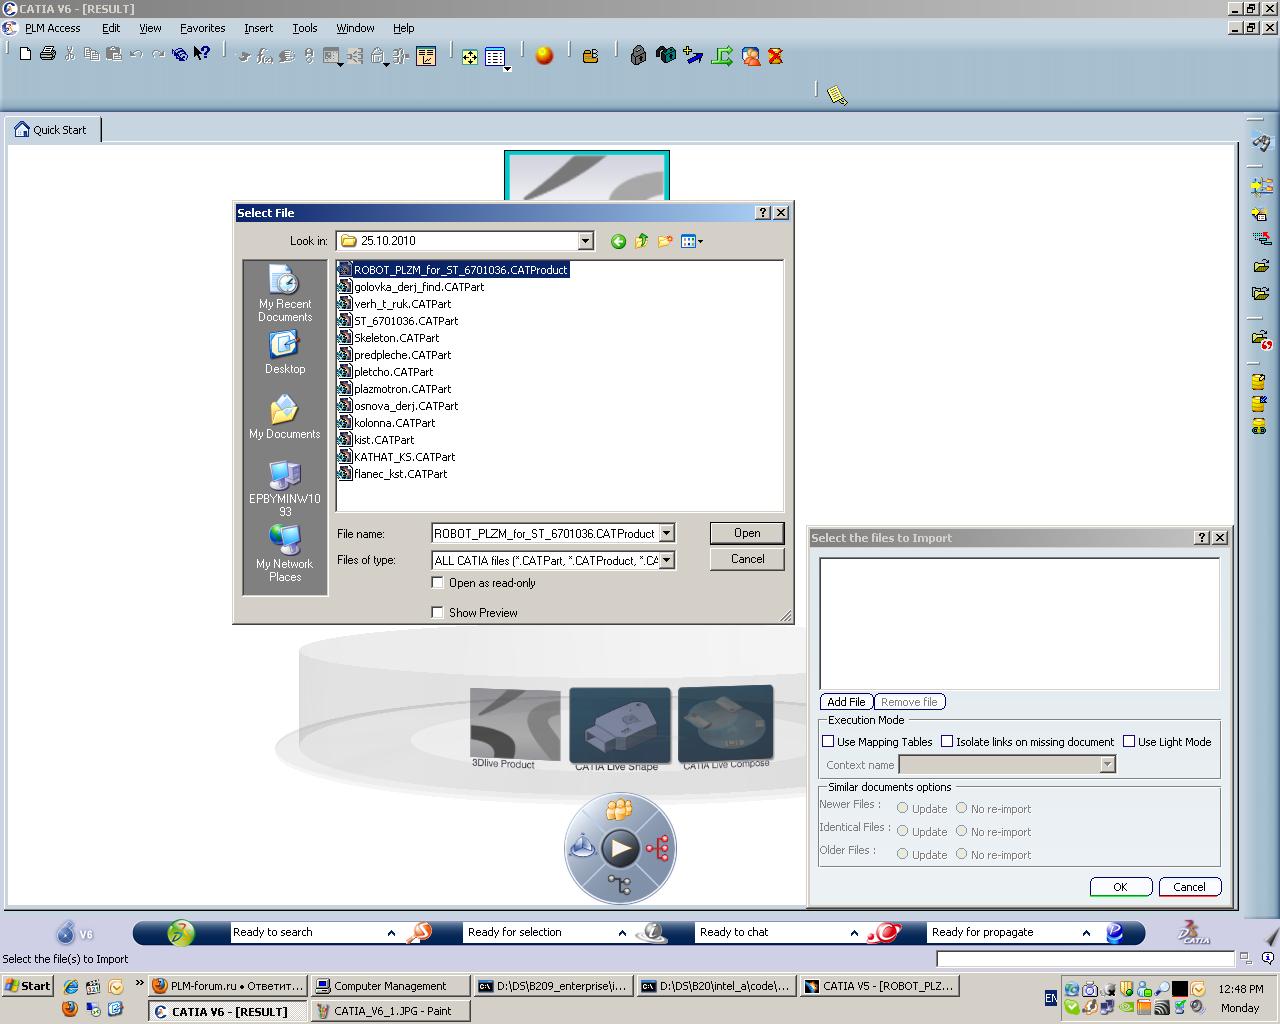1280x1024 pixels.
Task: Select No re-import radio for Older Files
Action: click(962, 855)
